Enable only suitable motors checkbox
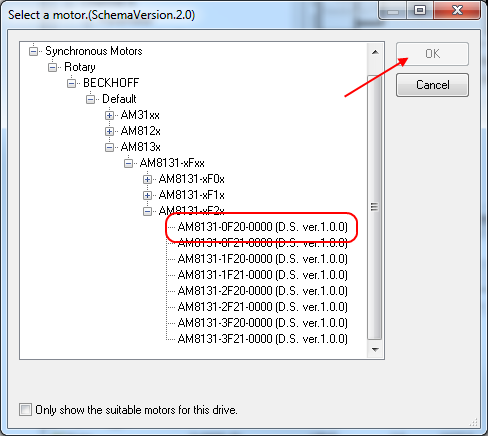 pyautogui.click(x=26, y=410)
